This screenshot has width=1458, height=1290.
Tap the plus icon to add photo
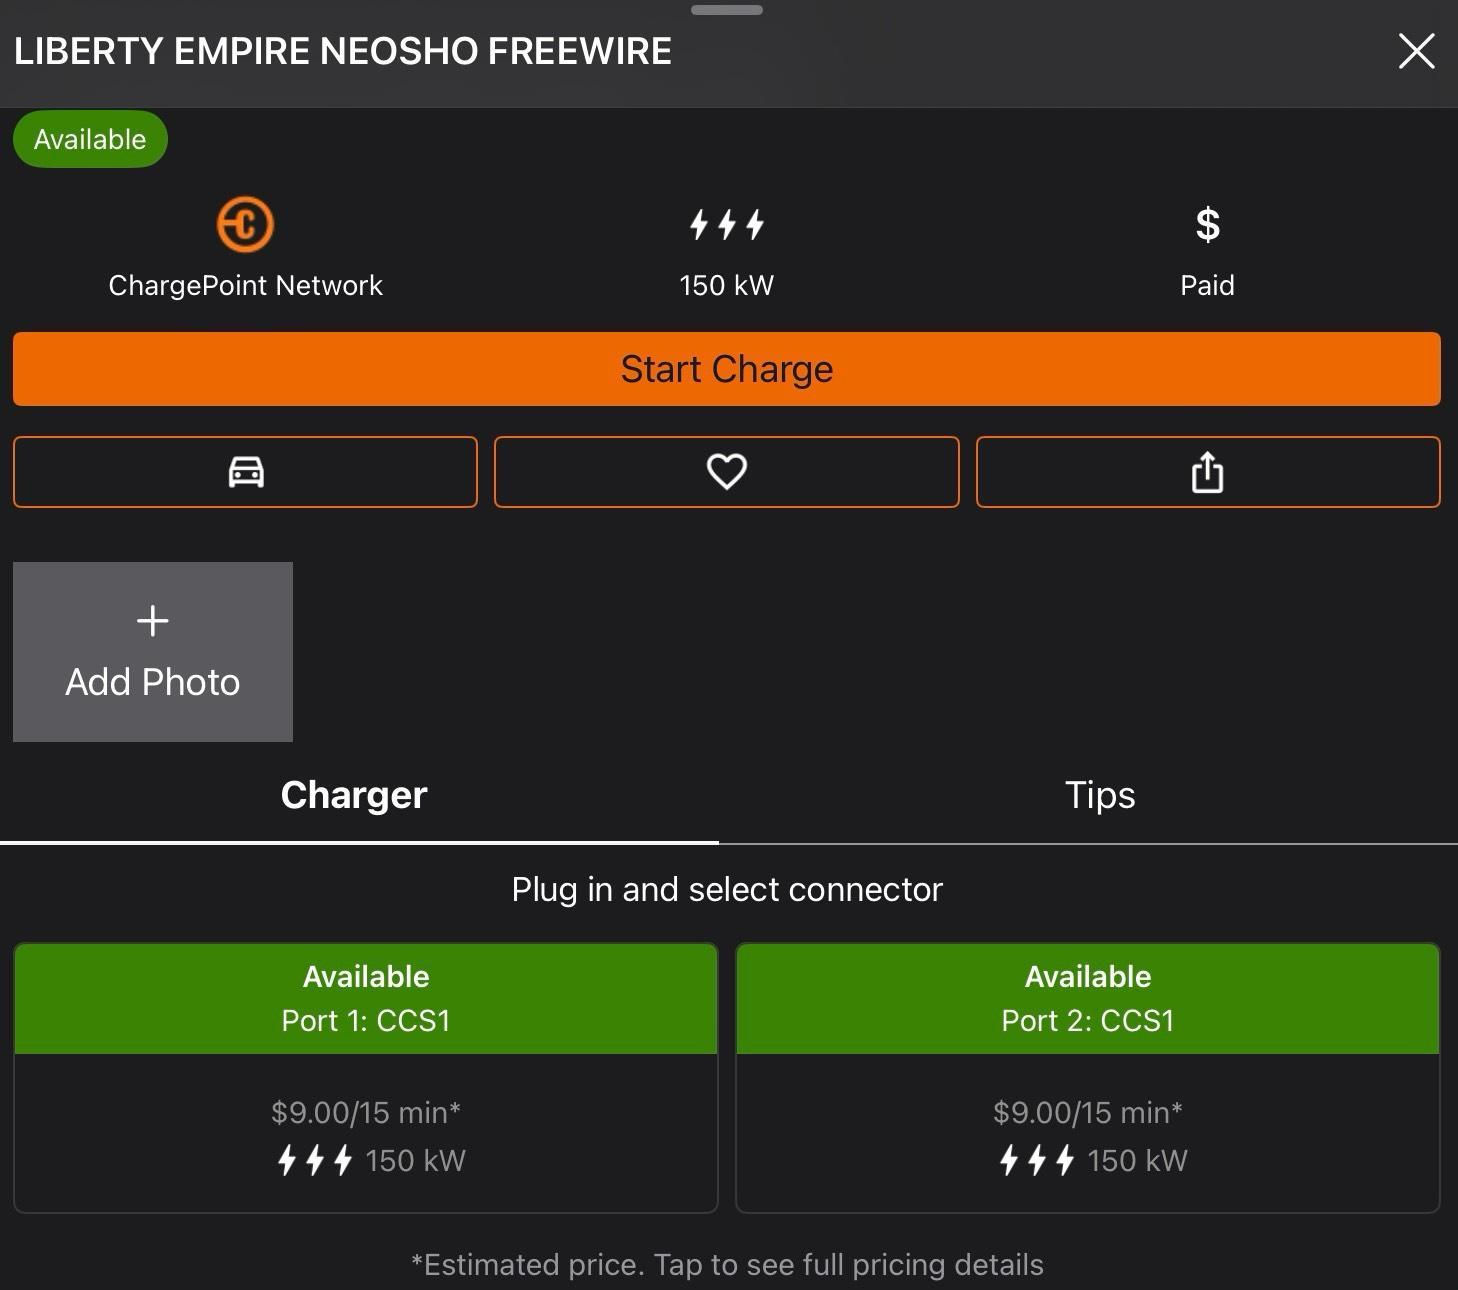click(152, 621)
